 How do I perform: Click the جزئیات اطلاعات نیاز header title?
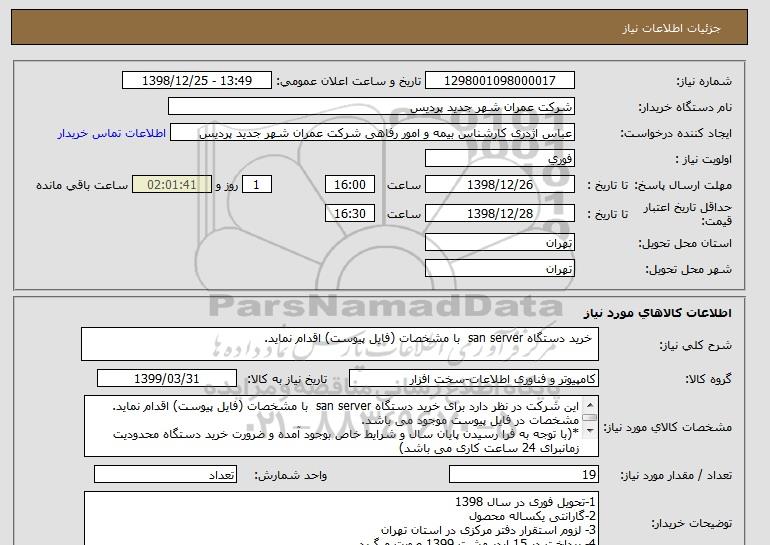coord(671,28)
